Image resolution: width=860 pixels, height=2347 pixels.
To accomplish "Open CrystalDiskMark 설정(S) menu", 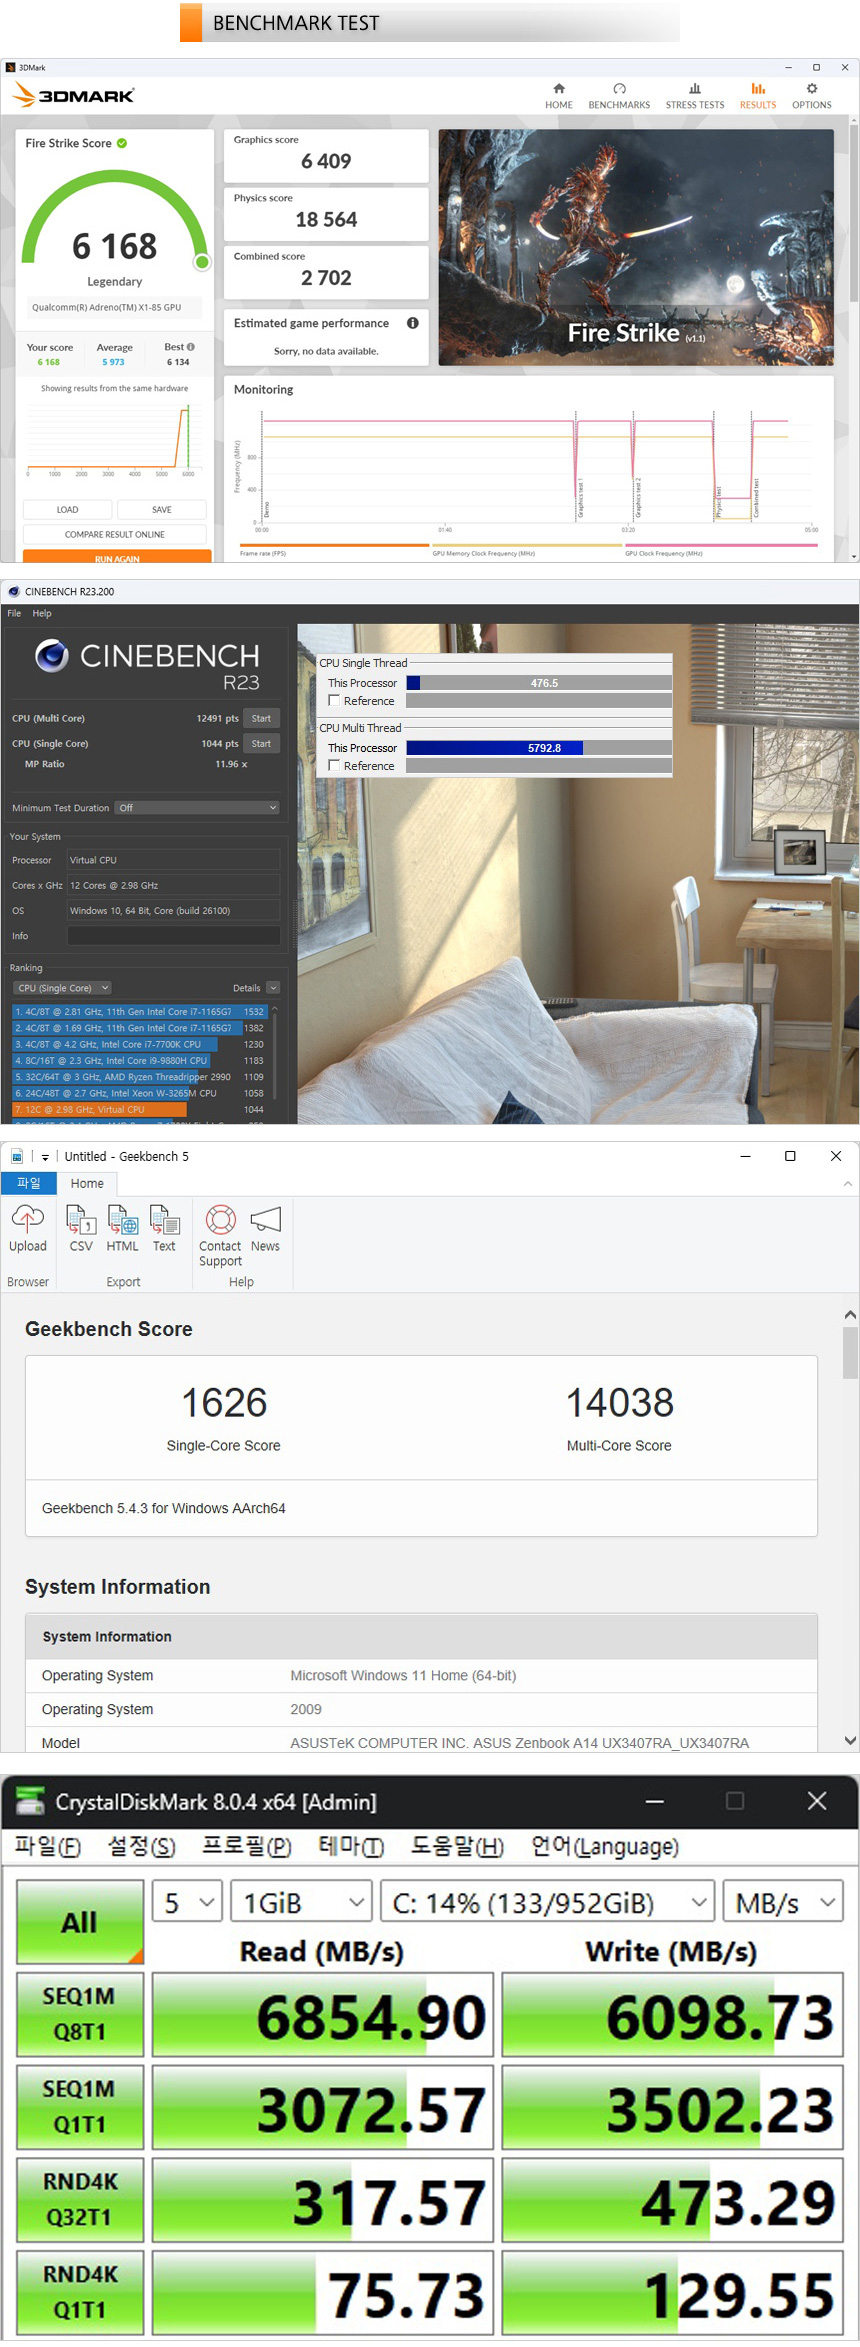I will [x=142, y=1846].
